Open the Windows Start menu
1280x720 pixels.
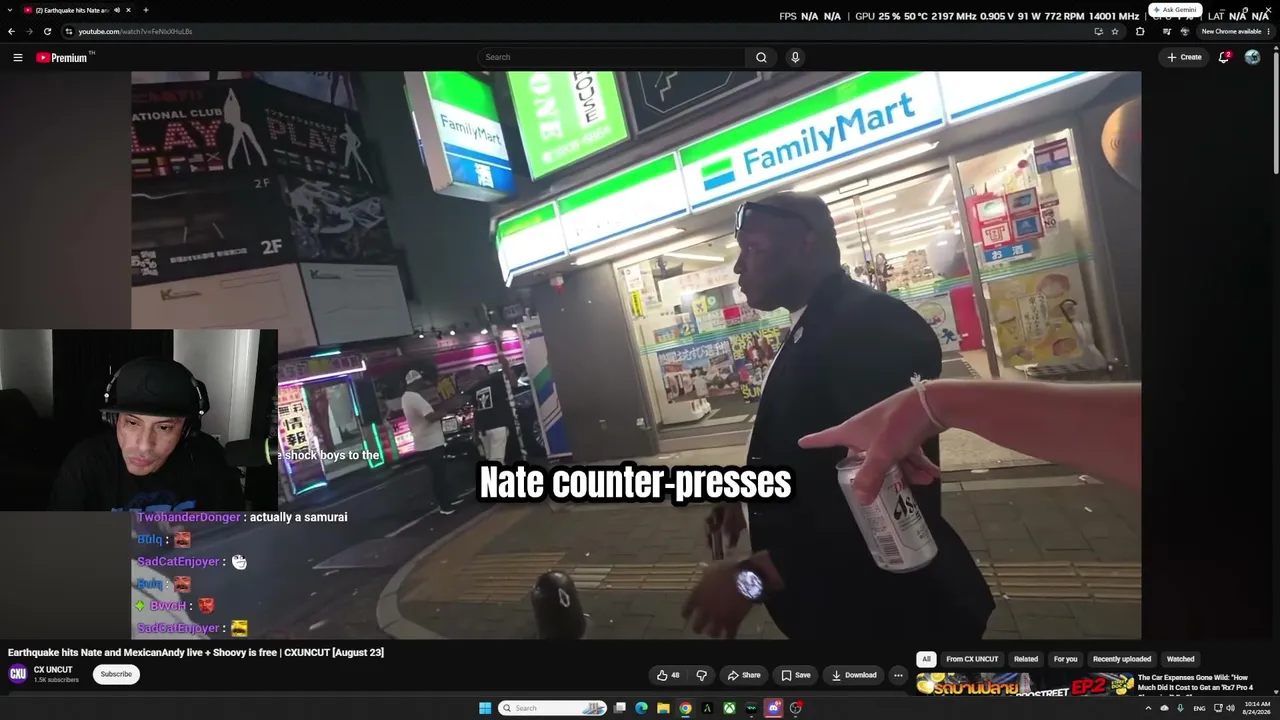(x=485, y=708)
